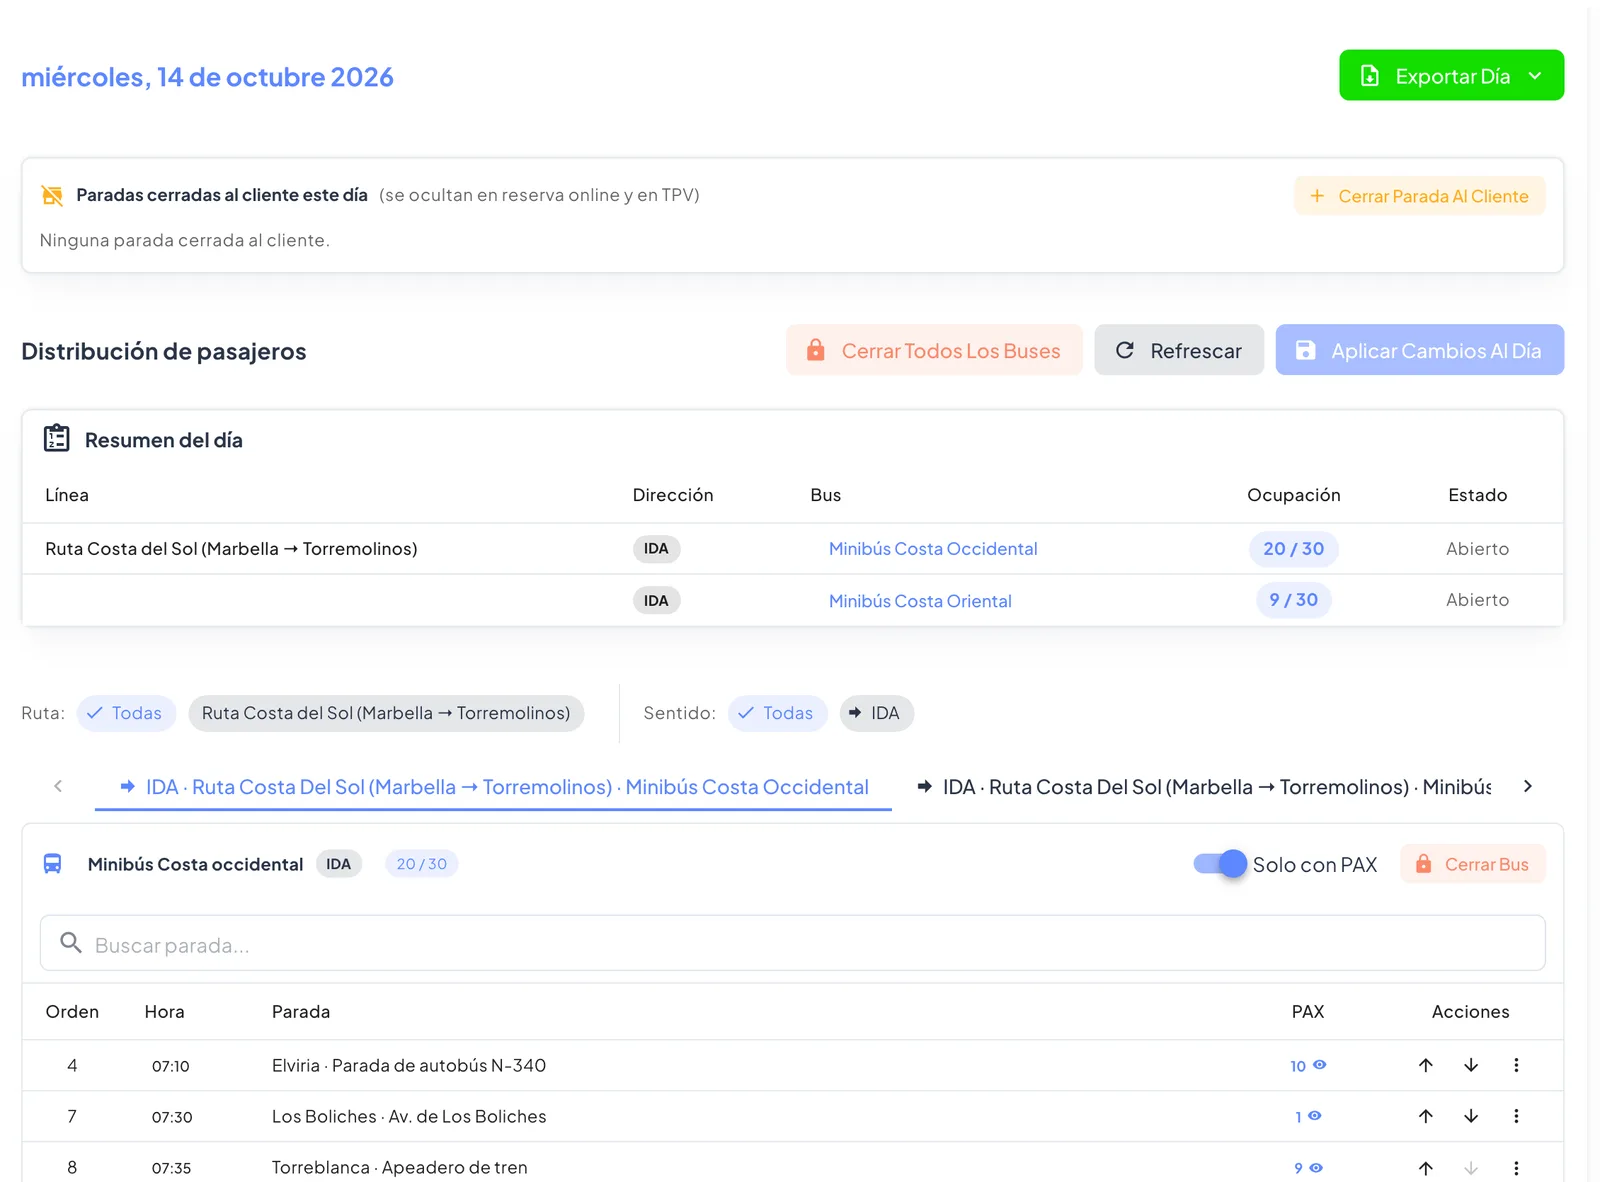View the 9 passengers at Torreblanca stop
The image size is (1600, 1182).
(1308, 1167)
